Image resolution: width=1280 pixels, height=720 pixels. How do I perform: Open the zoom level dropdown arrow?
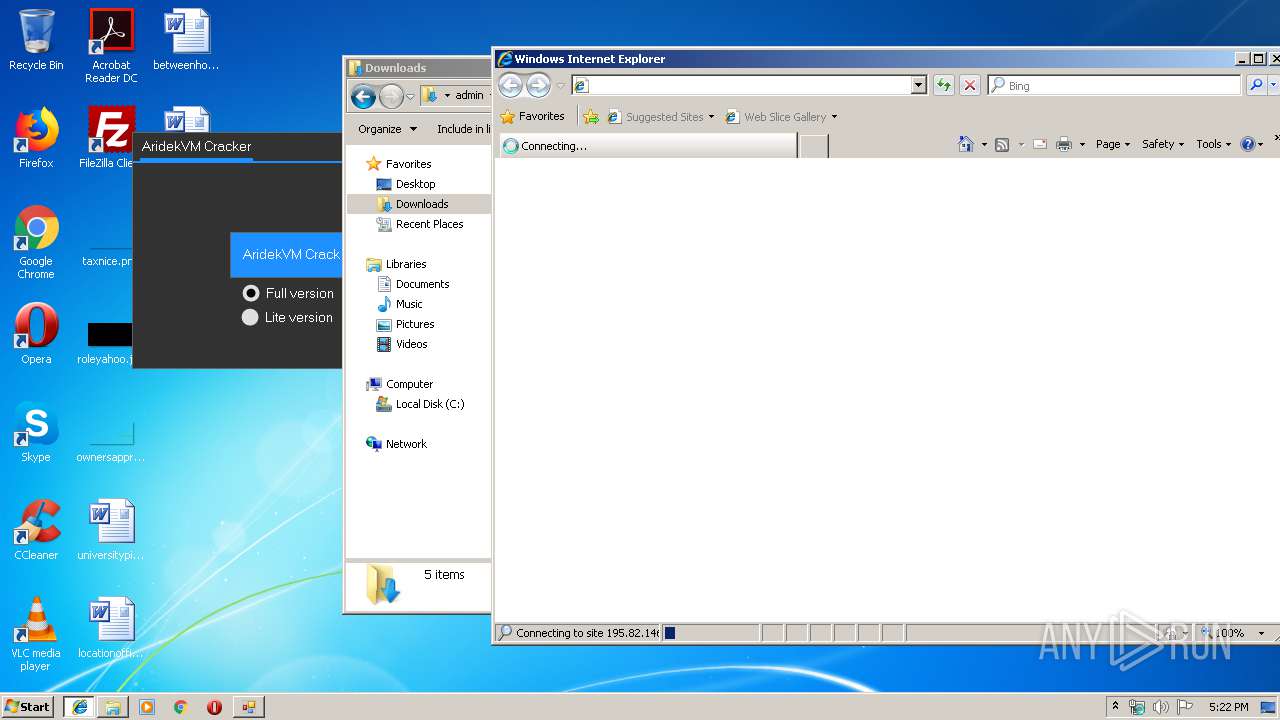click(1261, 633)
